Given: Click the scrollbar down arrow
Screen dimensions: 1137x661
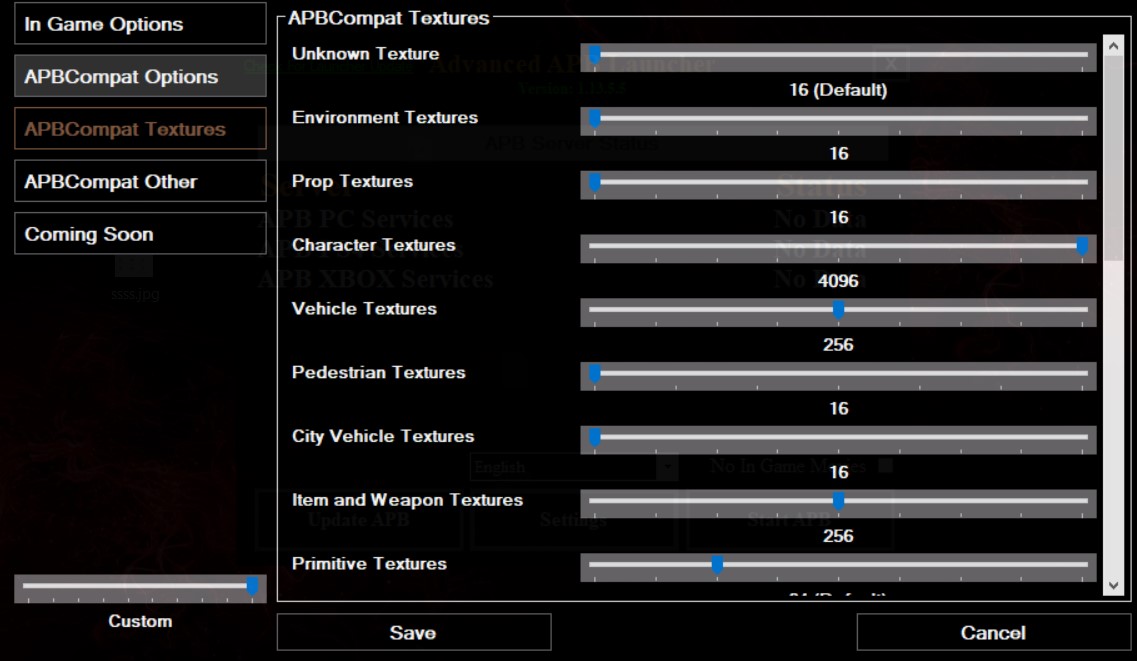Looking at the screenshot, I should 1113,586.
